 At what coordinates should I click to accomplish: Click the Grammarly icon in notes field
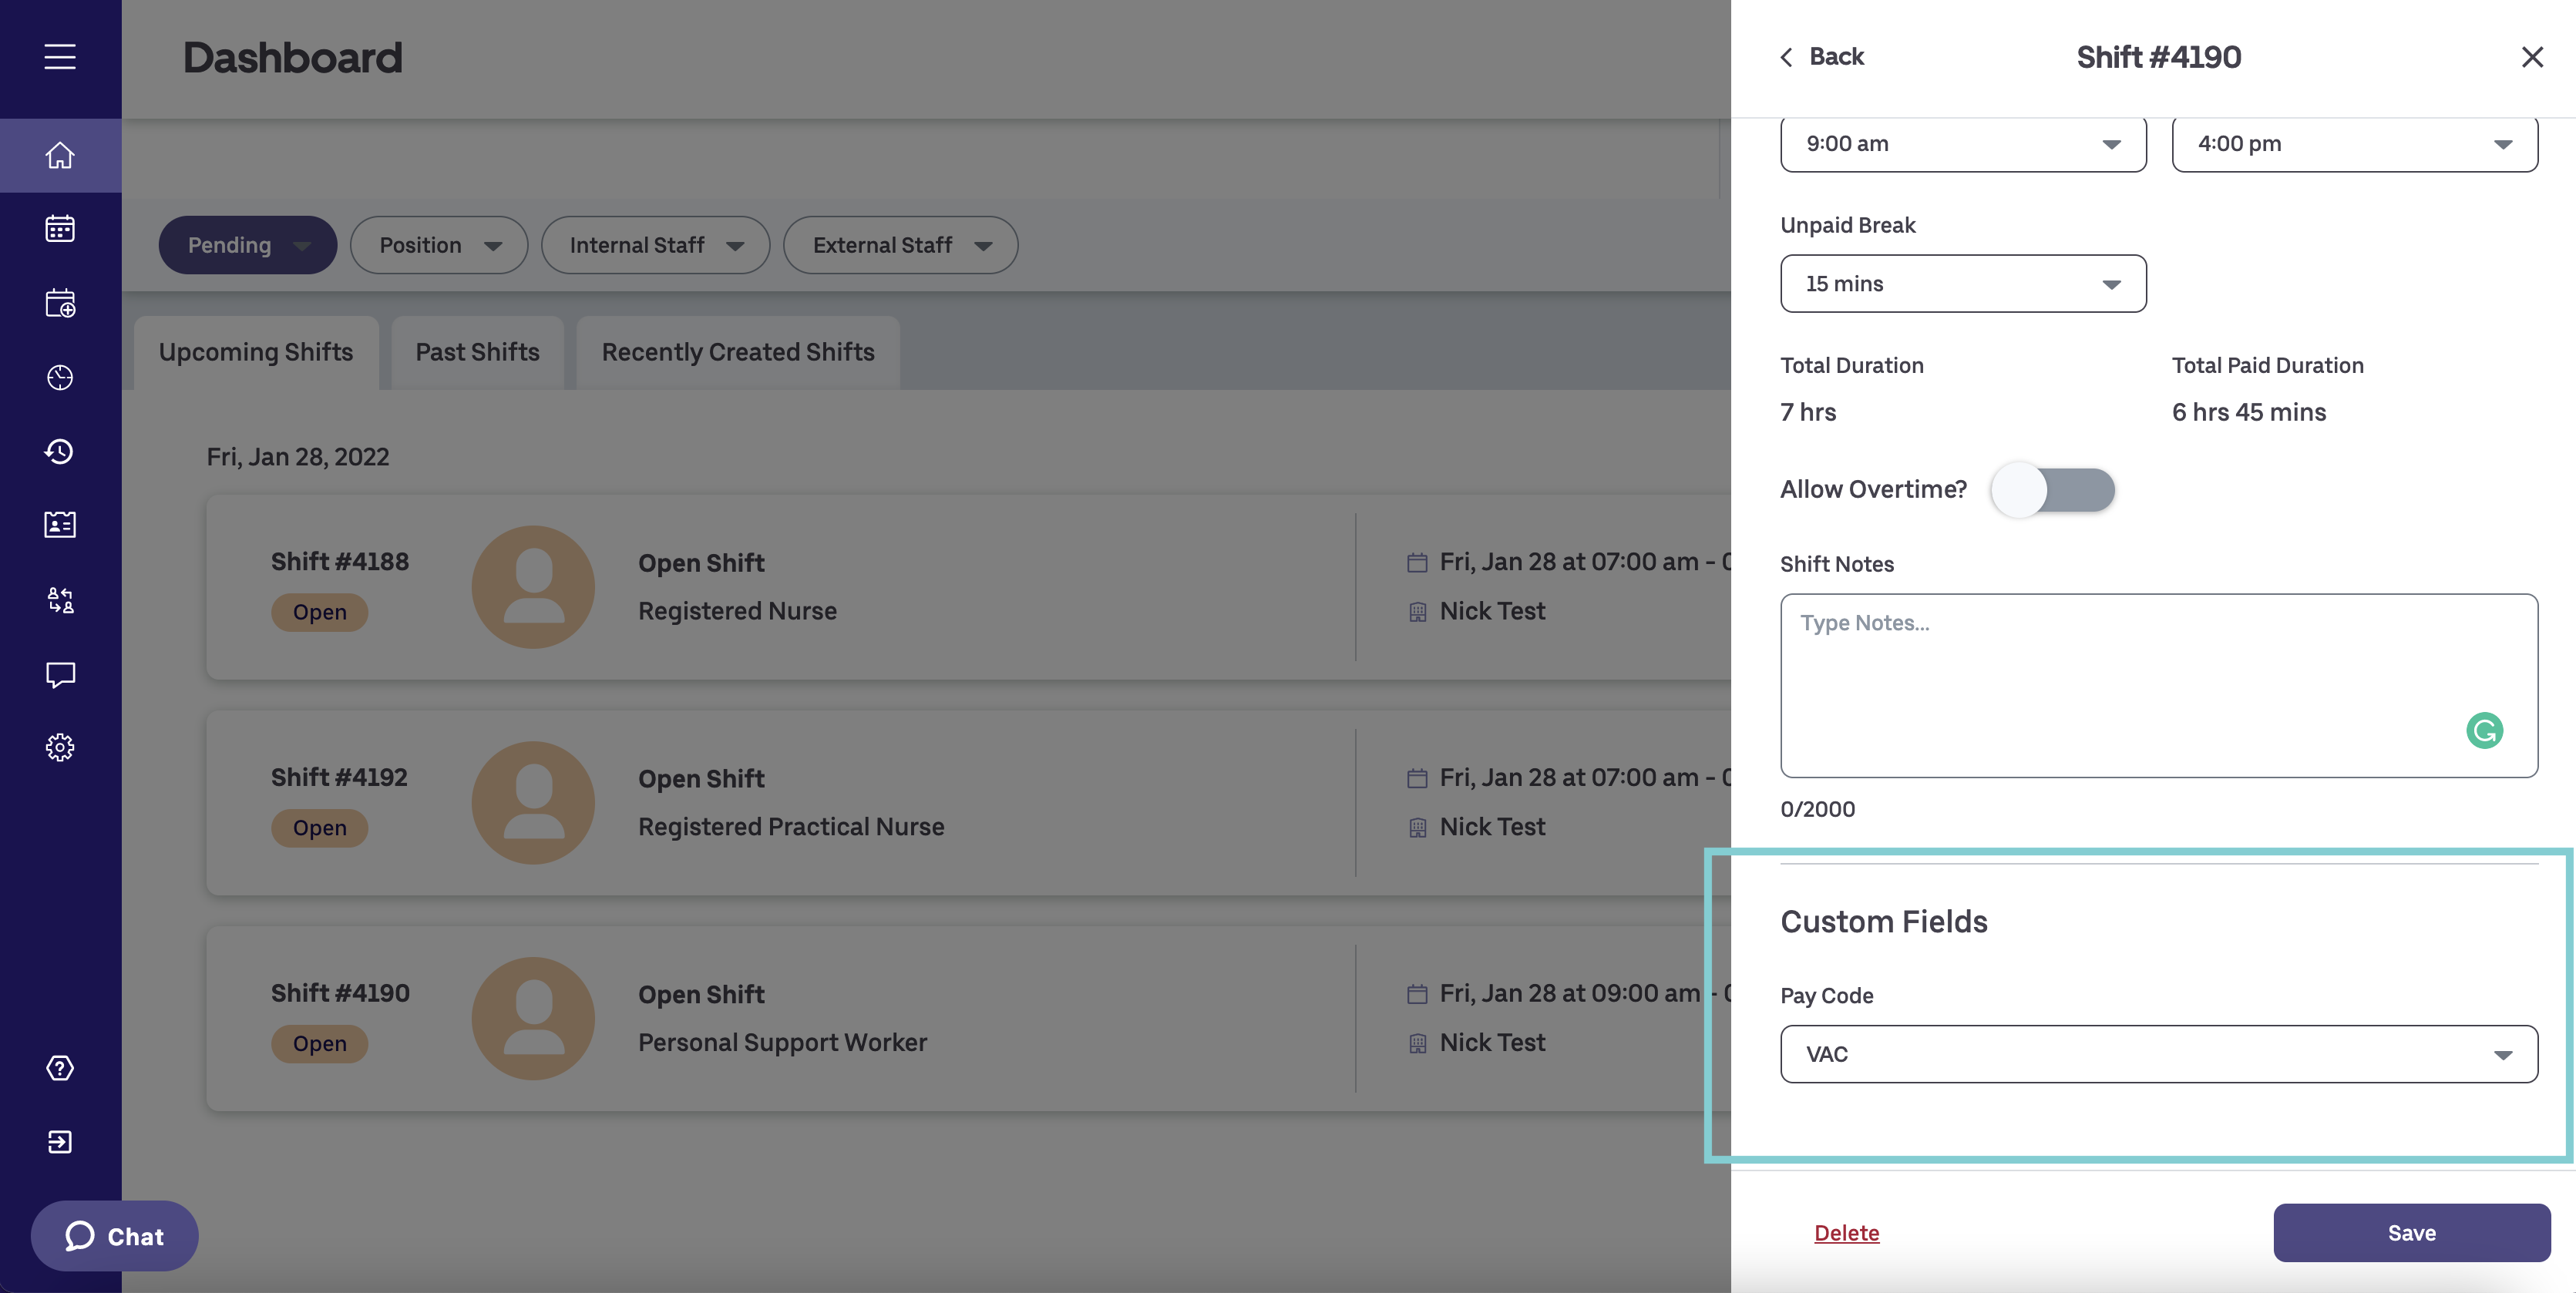(2484, 730)
